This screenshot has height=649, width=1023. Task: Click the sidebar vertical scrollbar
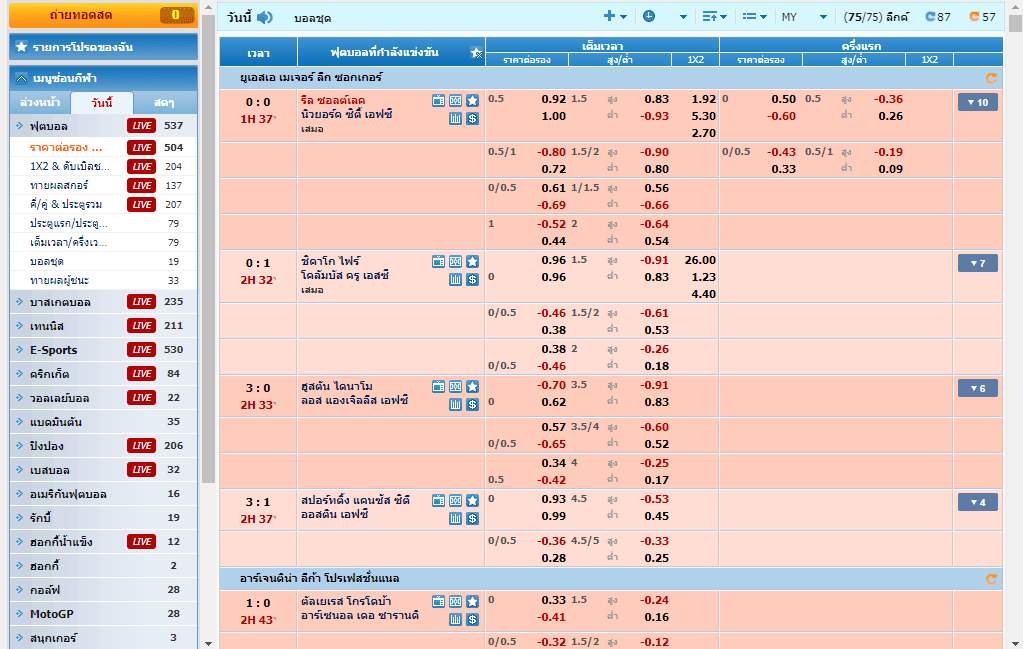tap(208, 248)
